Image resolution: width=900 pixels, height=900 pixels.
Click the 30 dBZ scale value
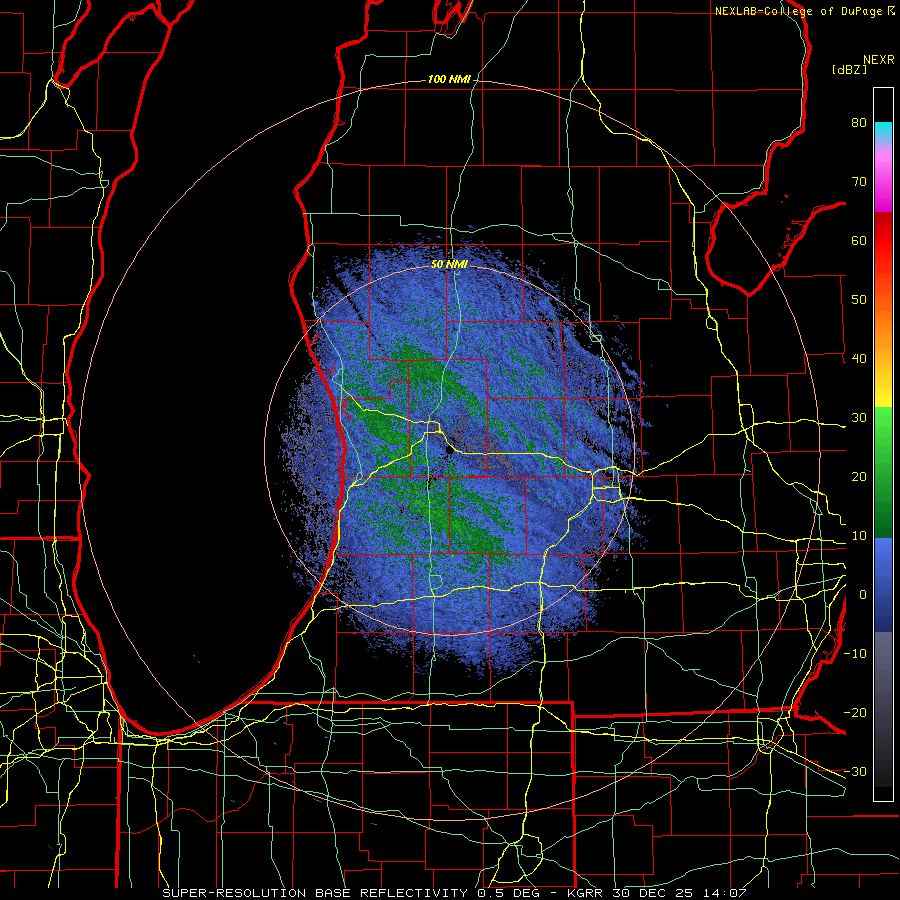click(859, 418)
